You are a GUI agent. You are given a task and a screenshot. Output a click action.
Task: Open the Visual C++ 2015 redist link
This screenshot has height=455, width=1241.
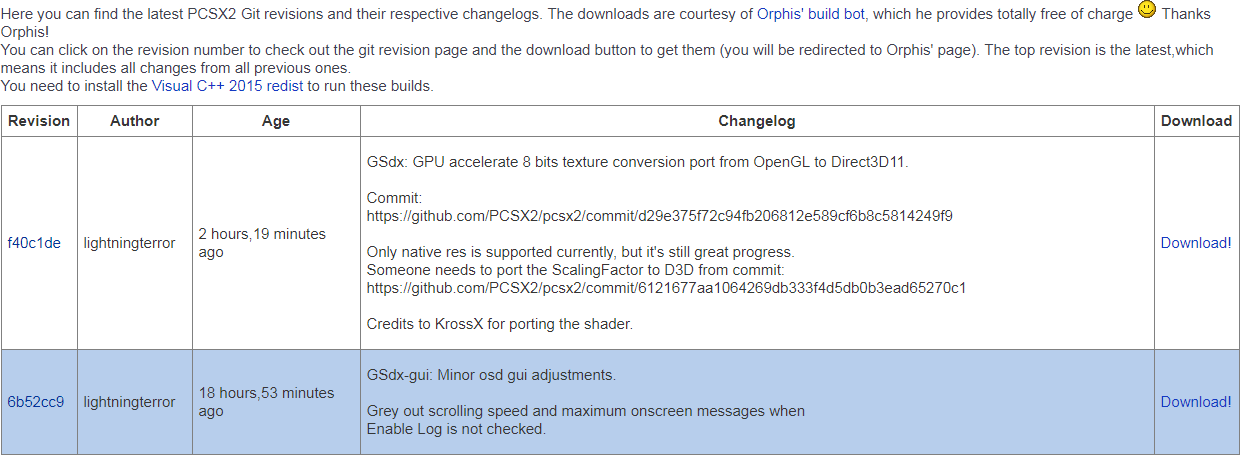pos(227,86)
